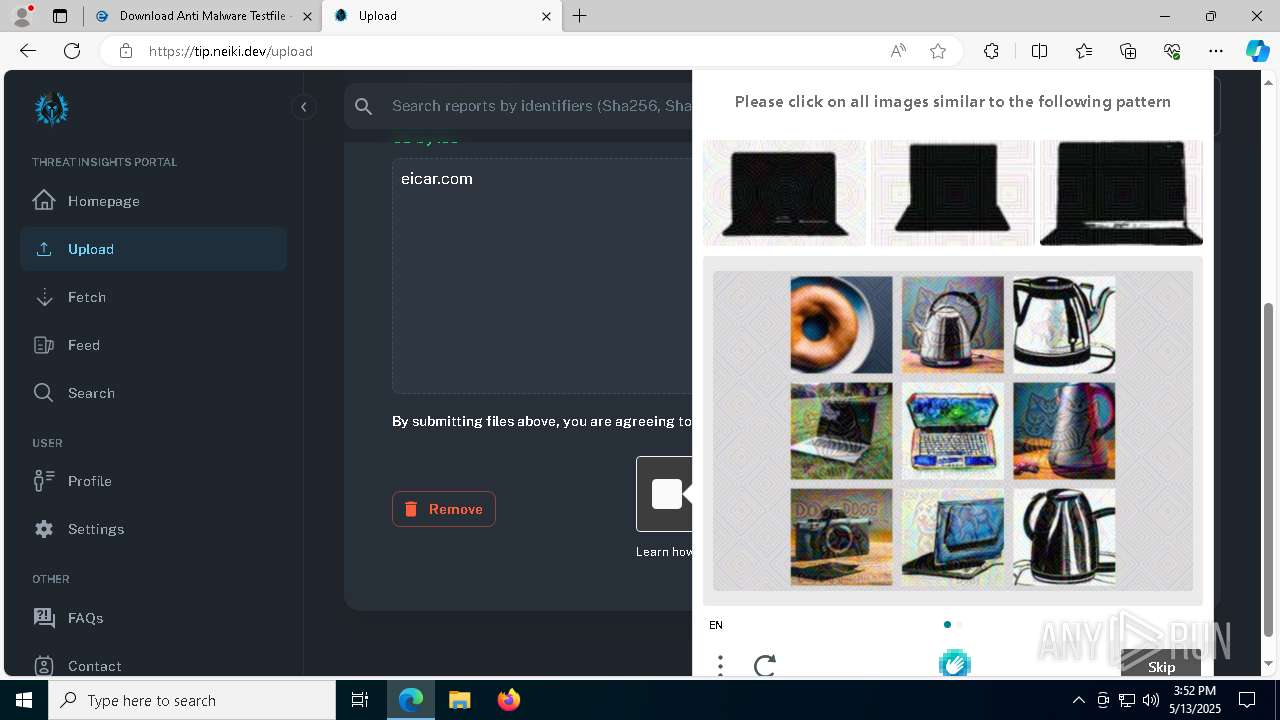Open the browser profile icon
The image size is (1280, 720).
(22, 16)
